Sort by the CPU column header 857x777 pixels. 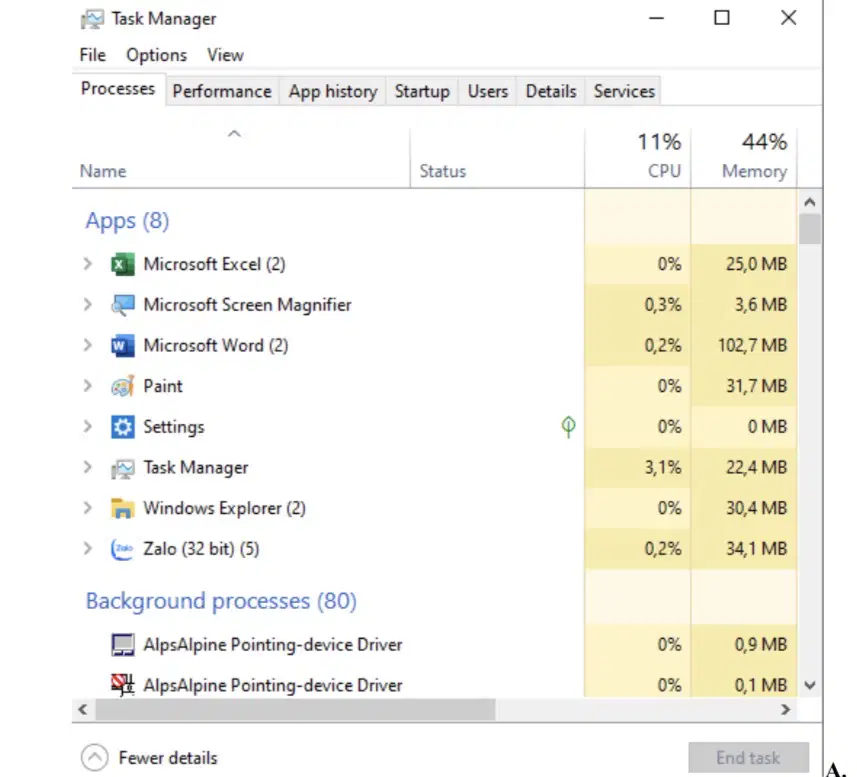pyautogui.click(x=637, y=158)
